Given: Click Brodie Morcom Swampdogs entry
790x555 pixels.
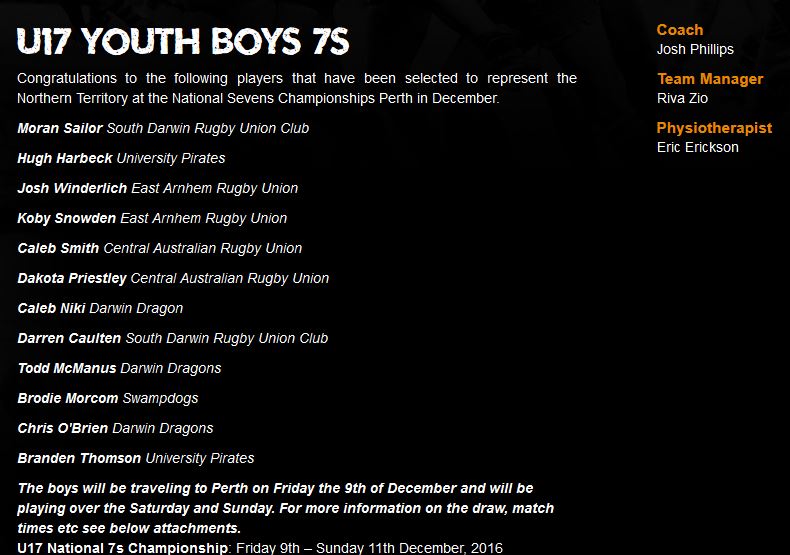Looking at the screenshot, I should tap(108, 398).
